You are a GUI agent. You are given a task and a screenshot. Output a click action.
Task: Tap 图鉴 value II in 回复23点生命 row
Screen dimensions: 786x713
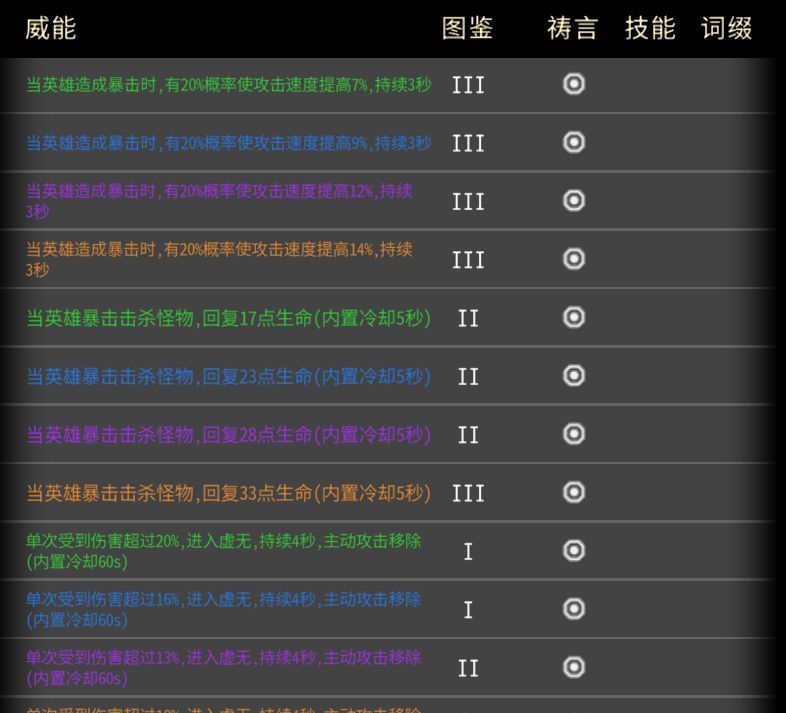point(468,377)
